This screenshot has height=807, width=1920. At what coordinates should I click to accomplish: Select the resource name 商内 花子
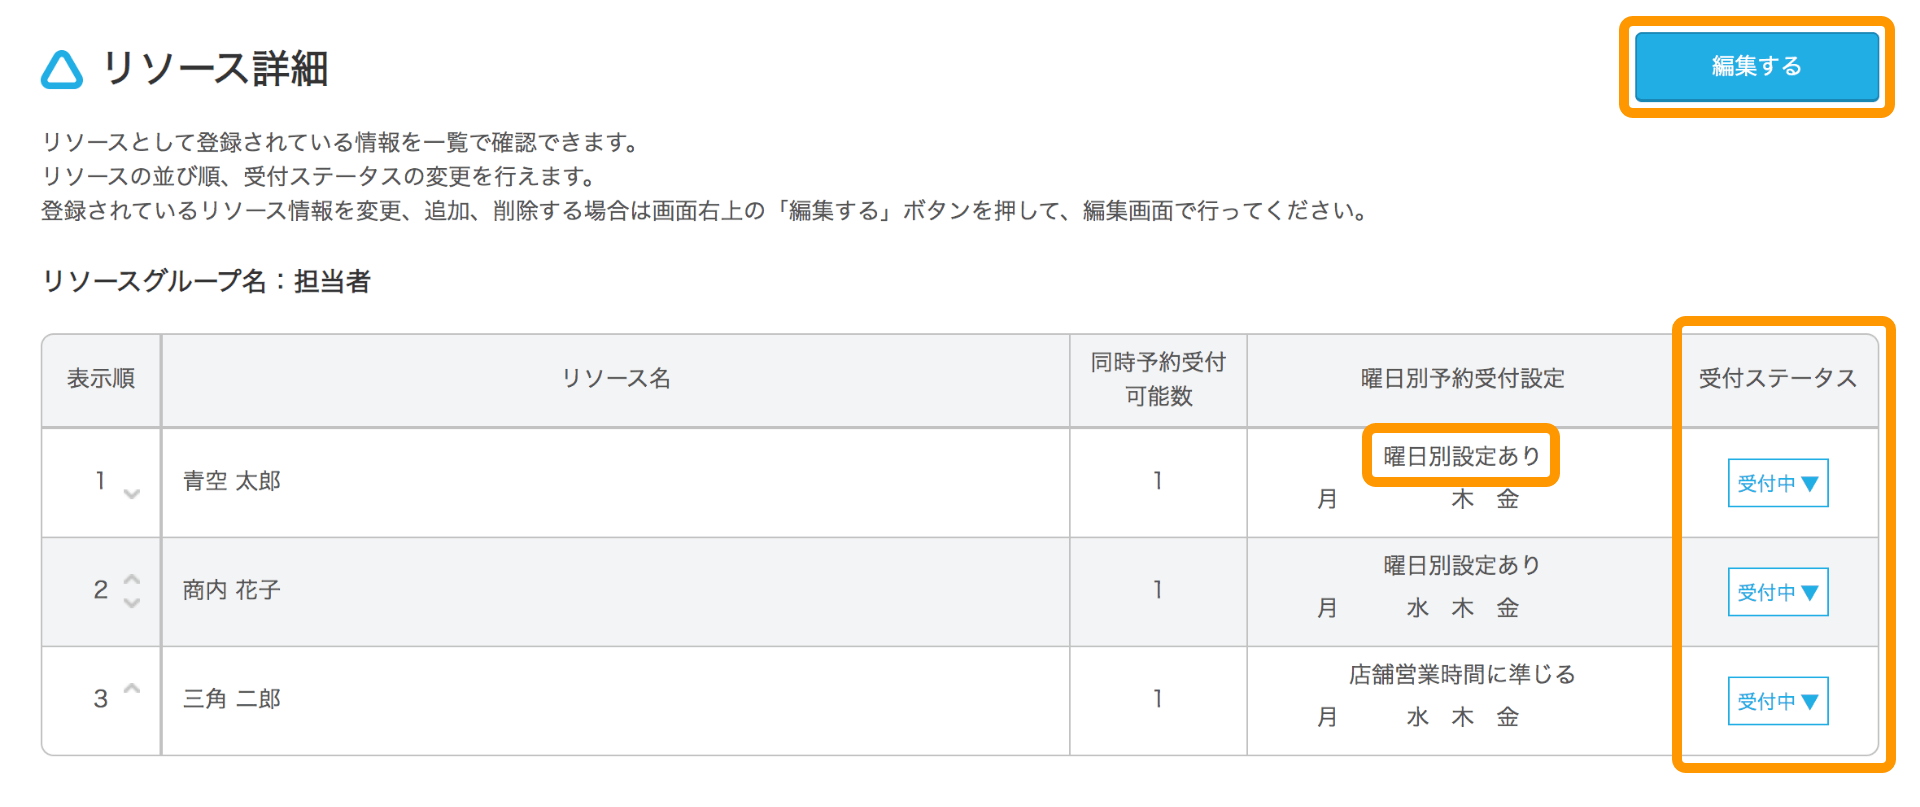coord(231,590)
